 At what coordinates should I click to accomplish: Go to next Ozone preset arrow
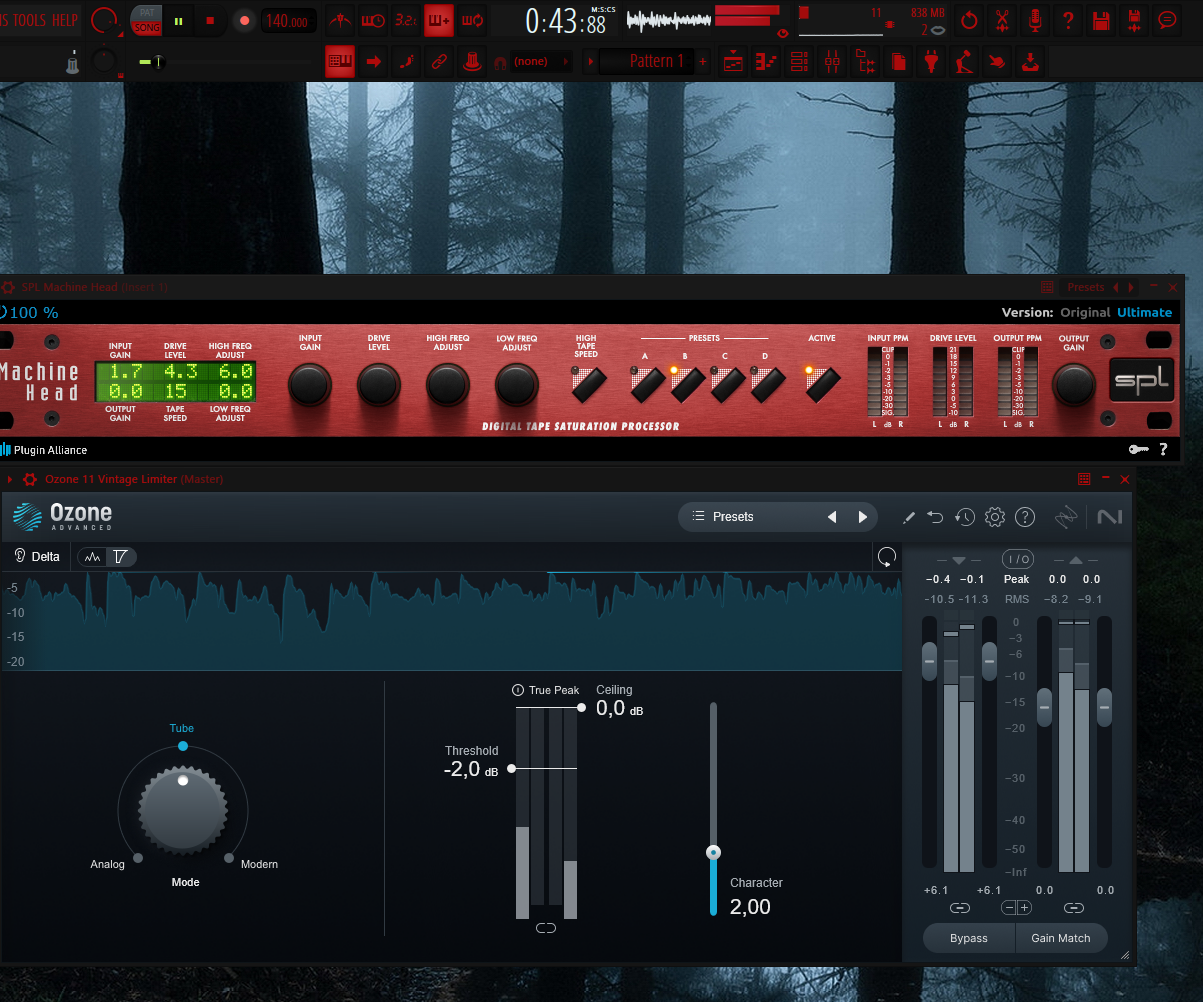tap(862, 517)
